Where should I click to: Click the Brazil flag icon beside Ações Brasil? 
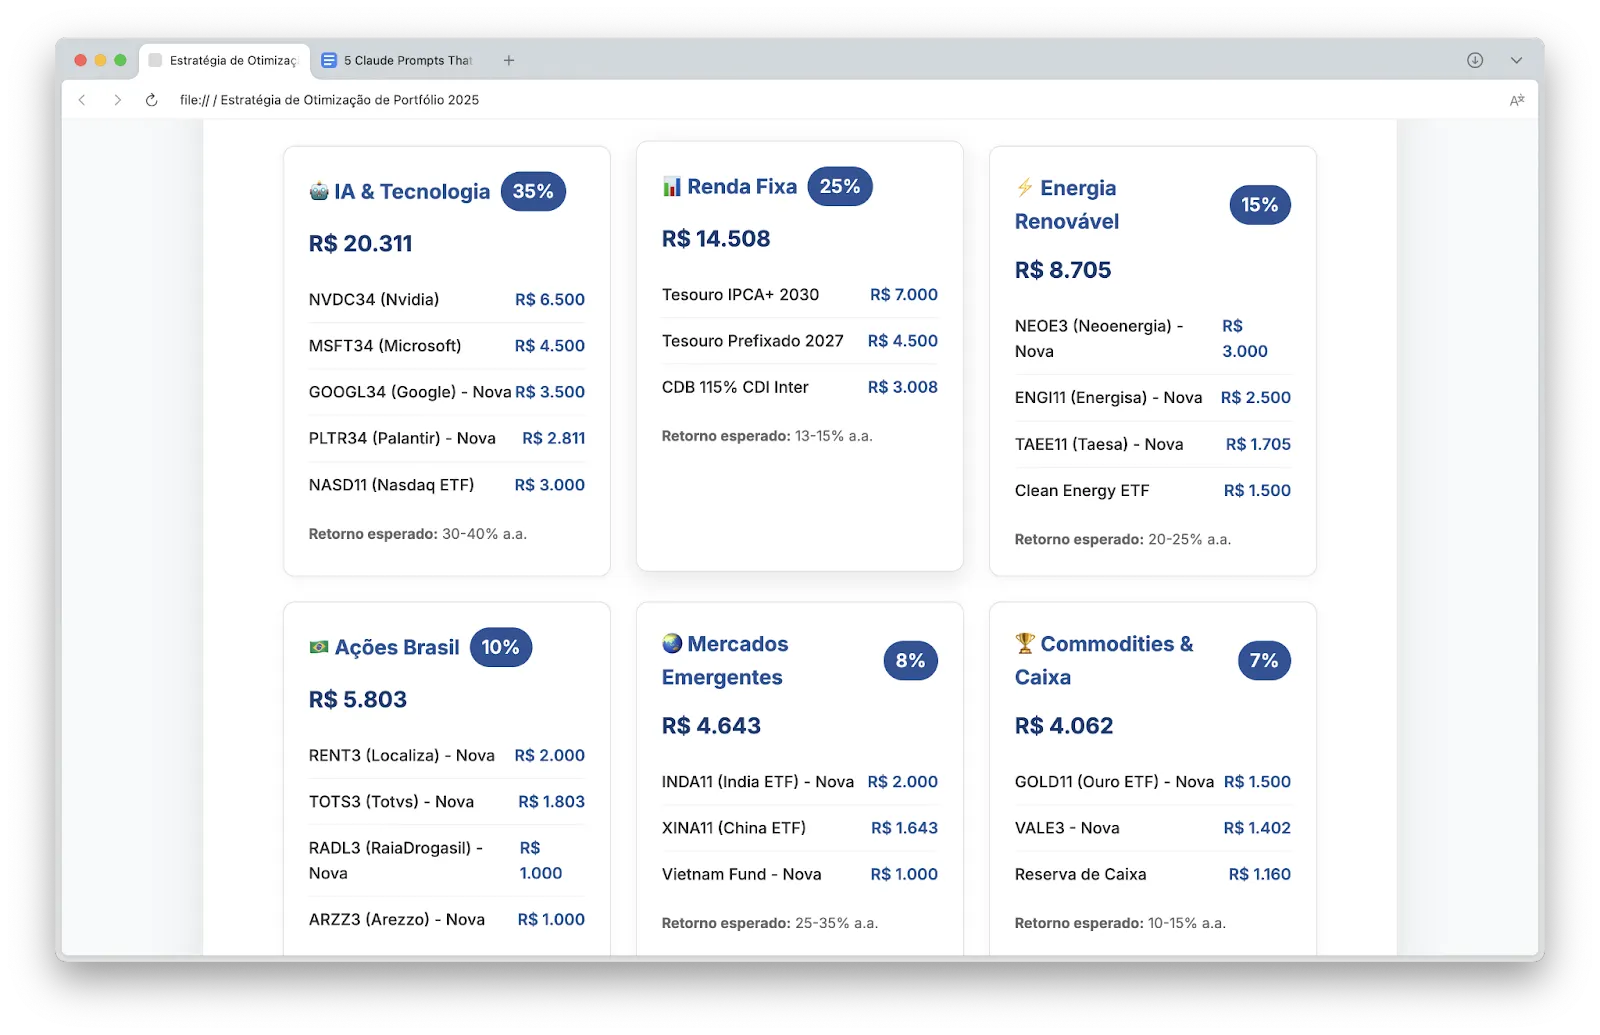(319, 647)
